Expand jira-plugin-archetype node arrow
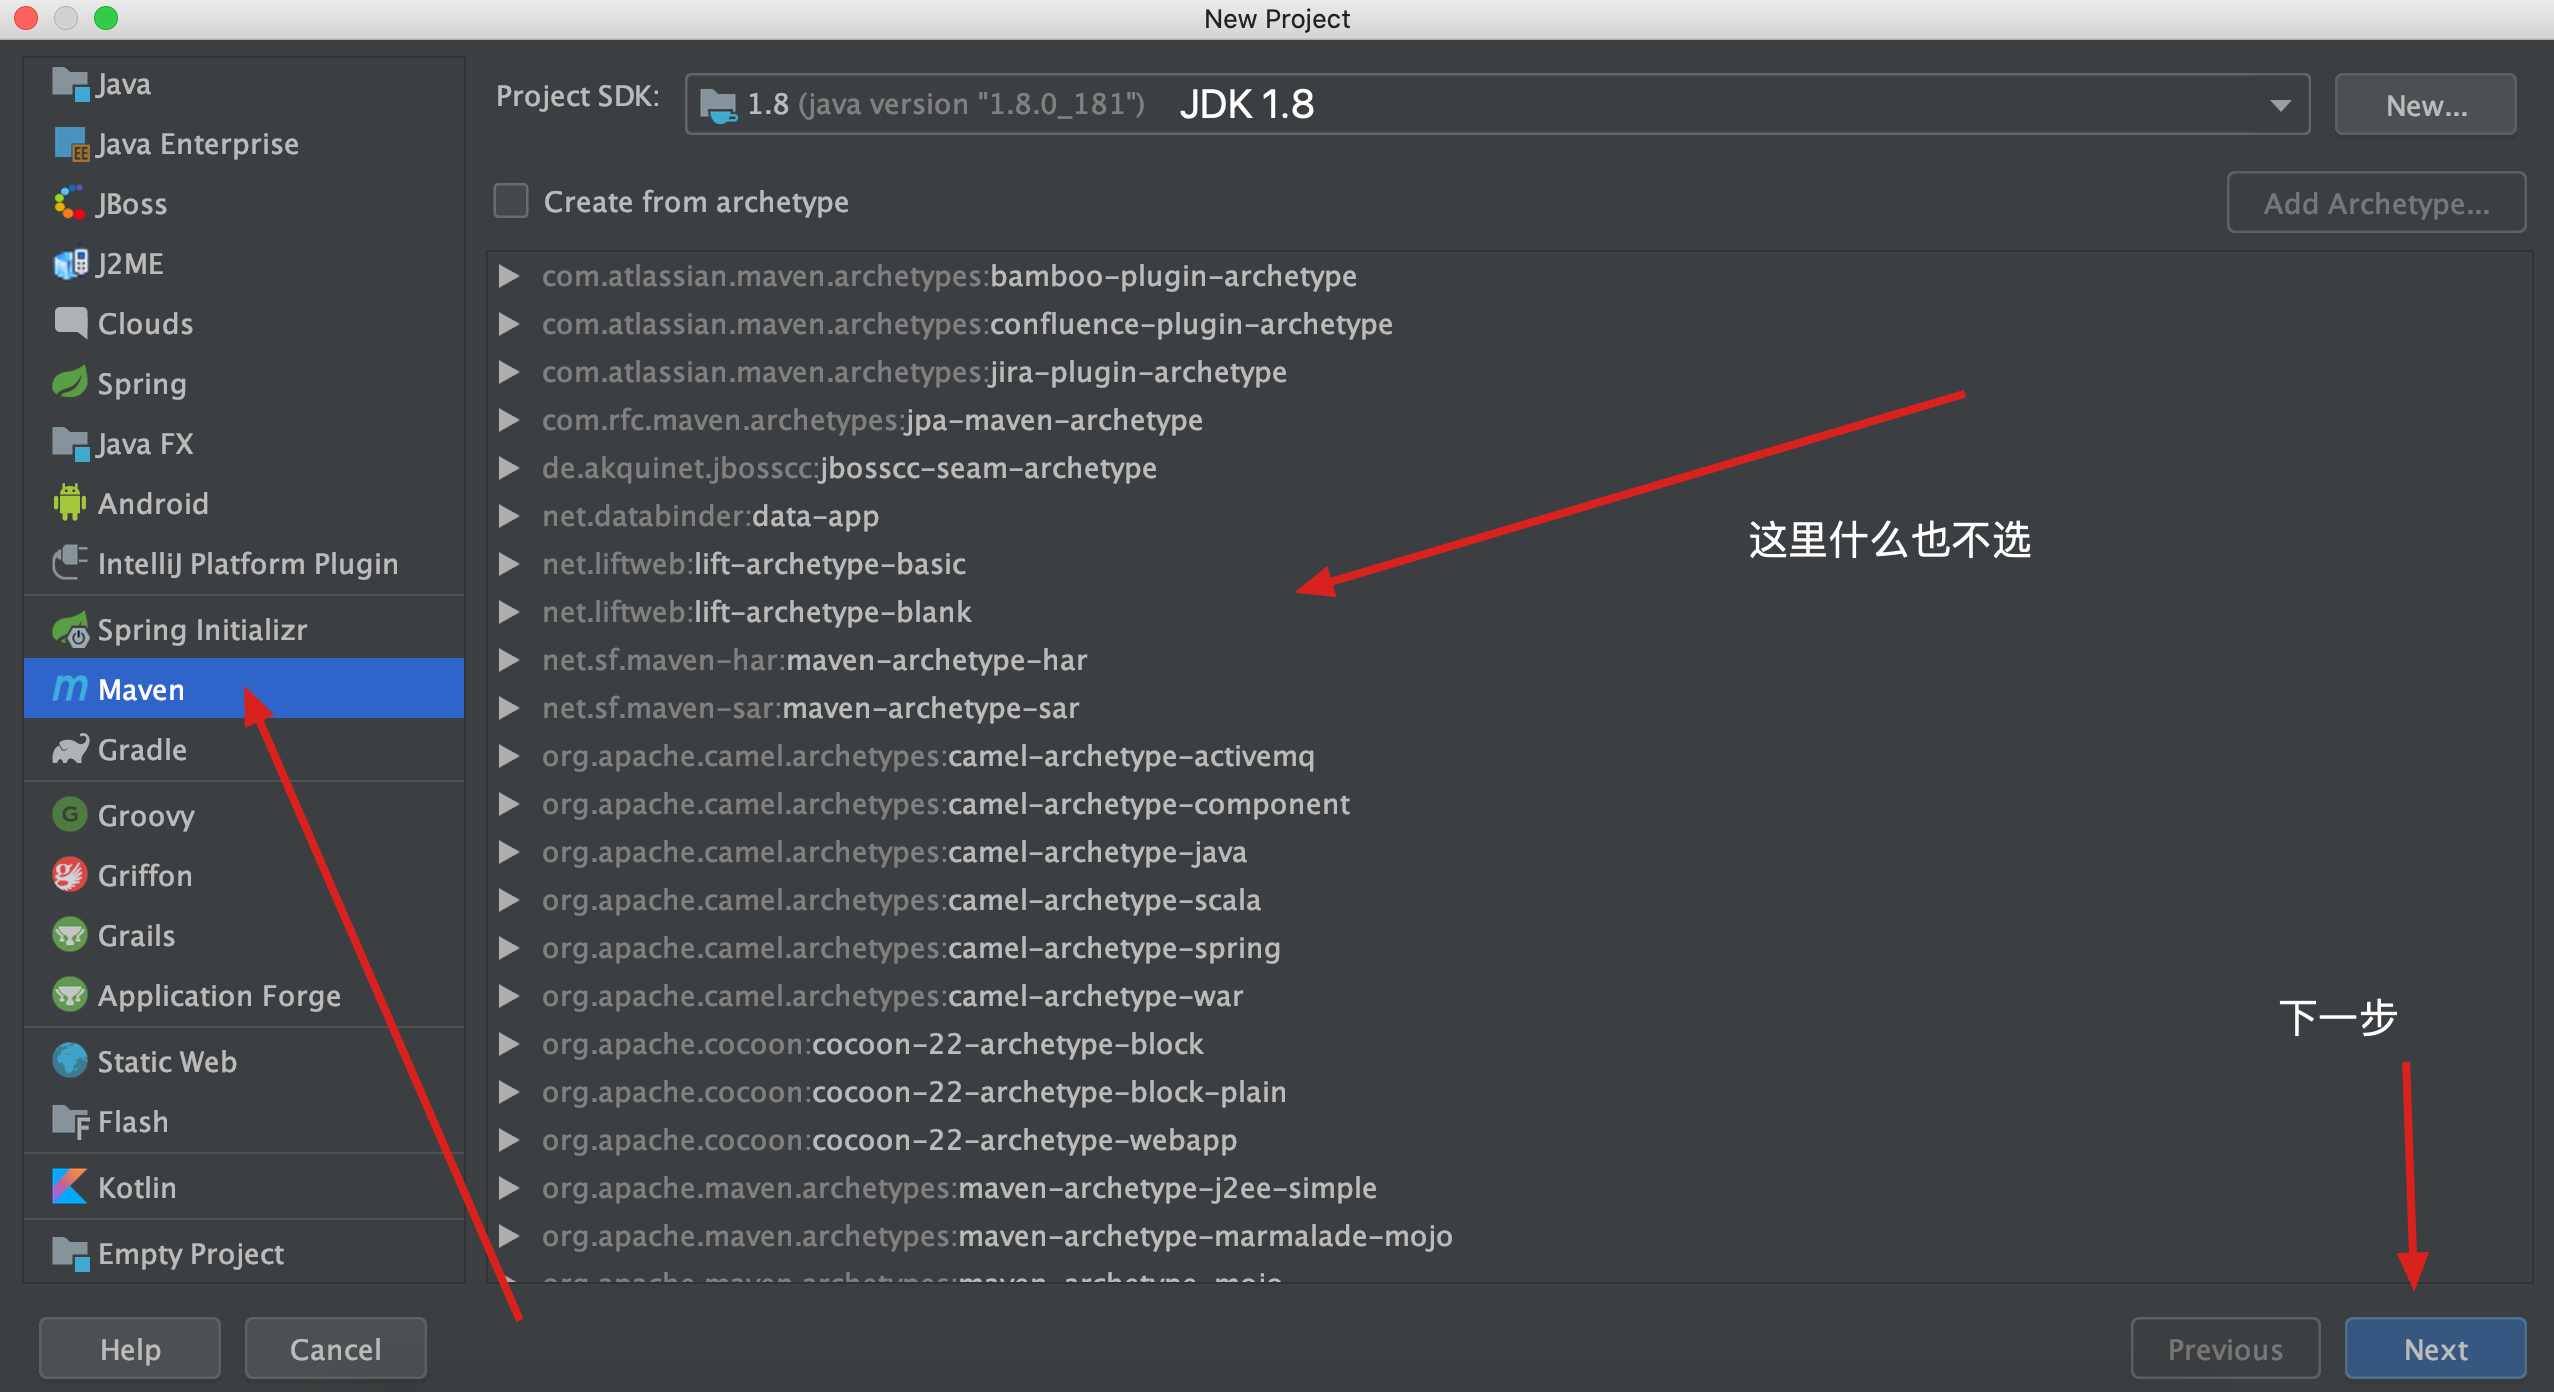2554x1392 pixels. coord(509,372)
